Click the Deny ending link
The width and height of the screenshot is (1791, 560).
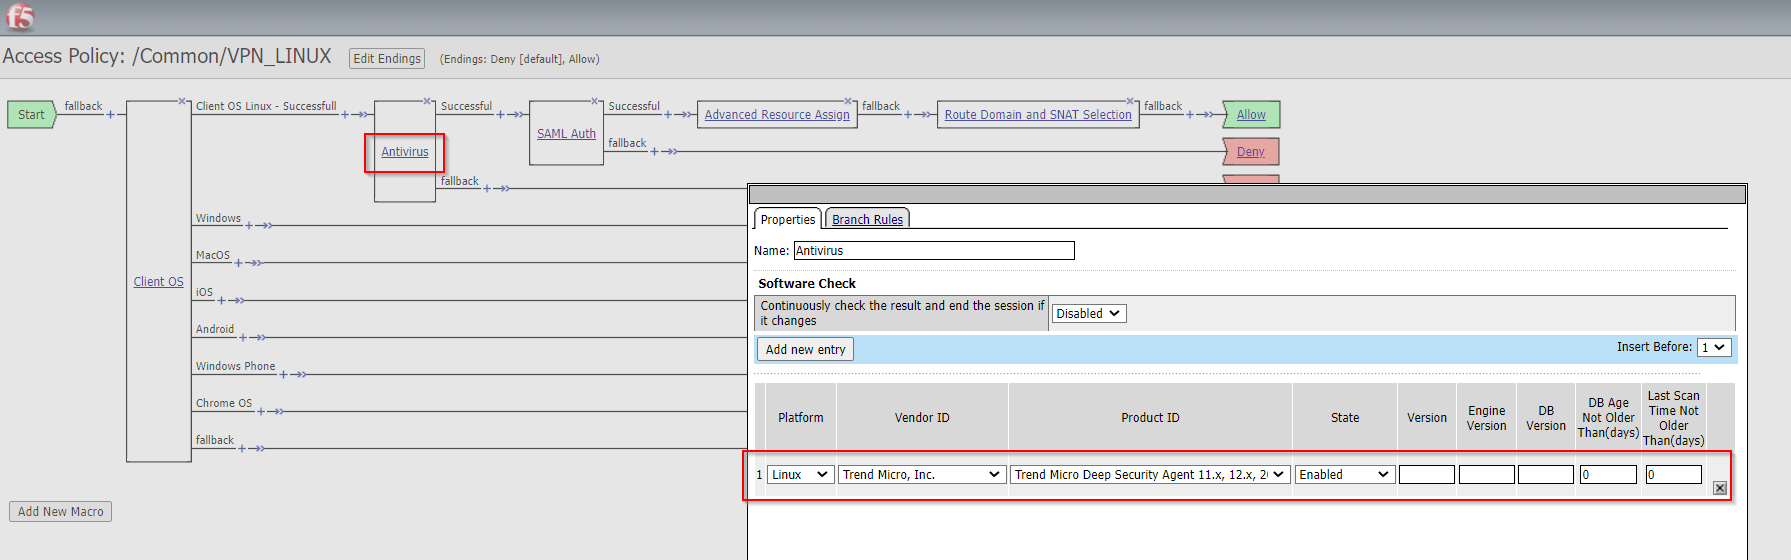pyautogui.click(x=1251, y=152)
